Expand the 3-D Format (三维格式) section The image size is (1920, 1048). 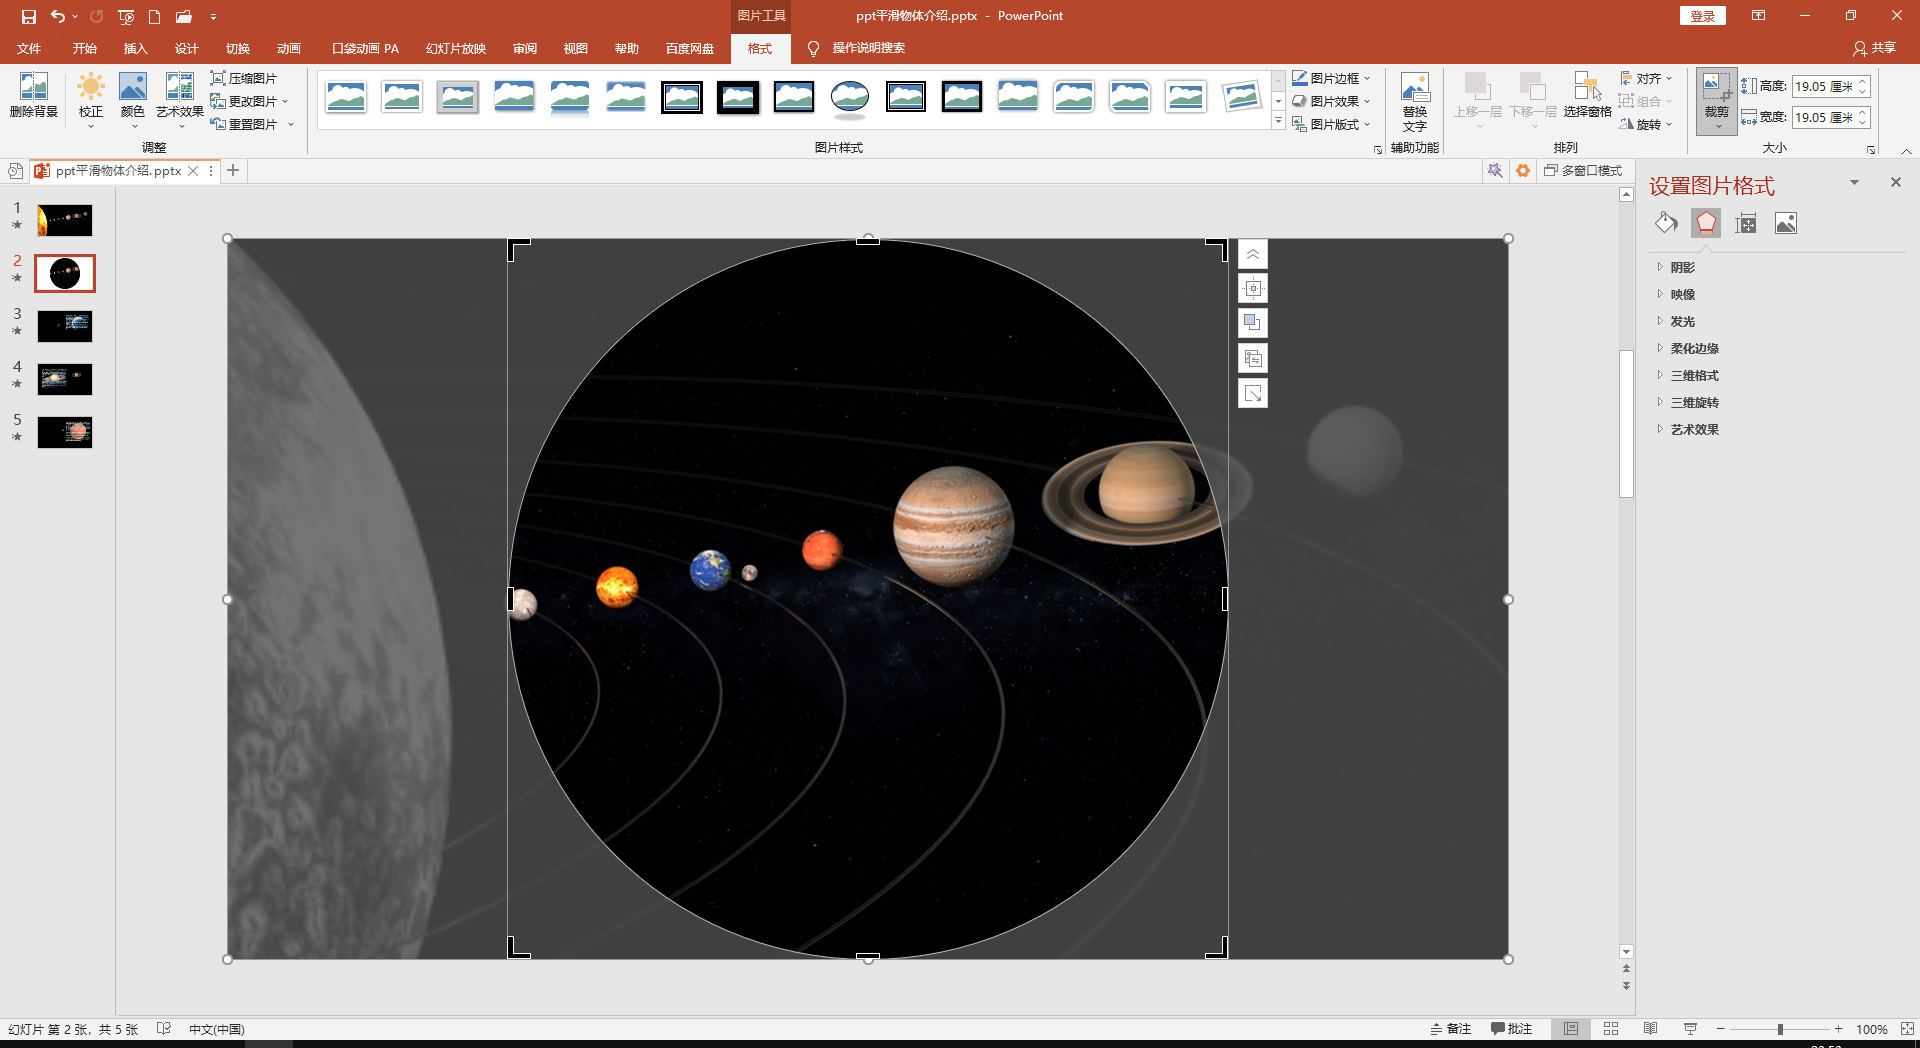(1694, 375)
